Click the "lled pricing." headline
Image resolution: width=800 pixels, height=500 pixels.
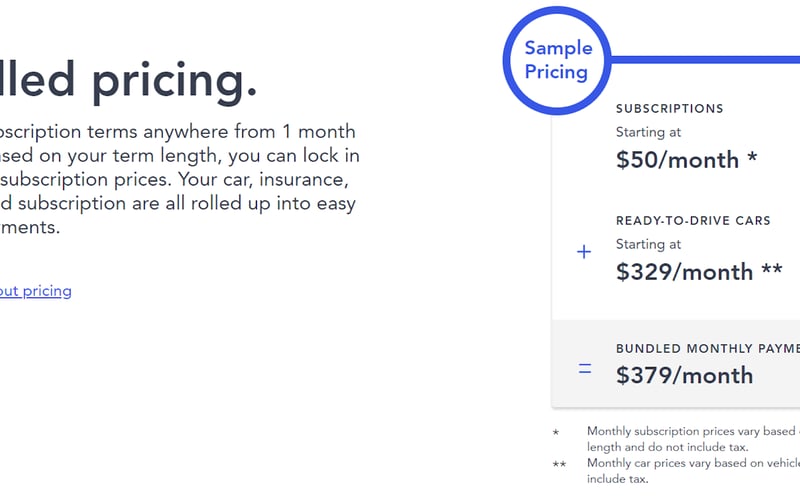coord(128,82)
